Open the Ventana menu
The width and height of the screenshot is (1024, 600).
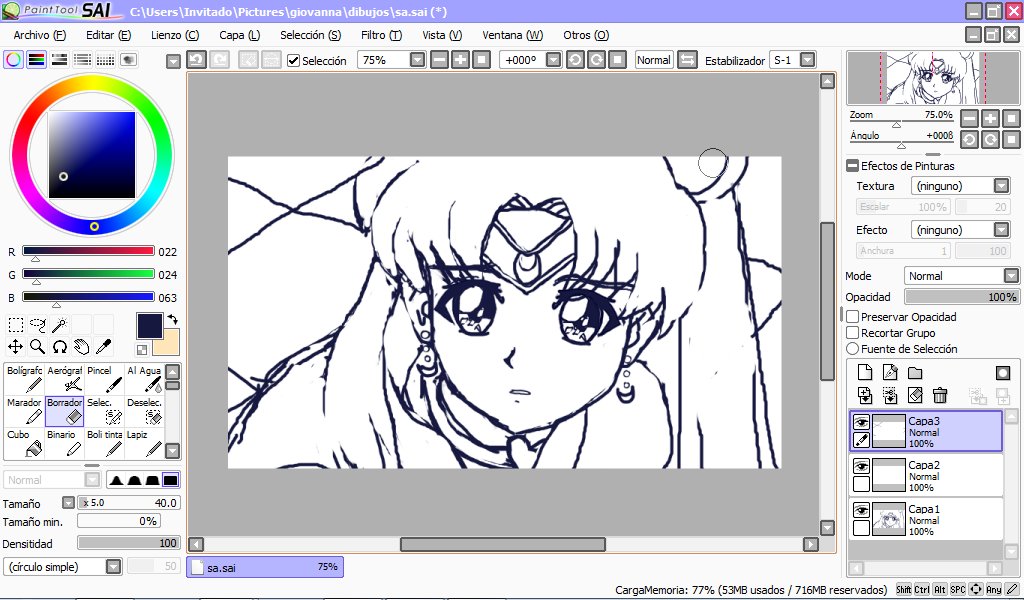tap(513, 35)
